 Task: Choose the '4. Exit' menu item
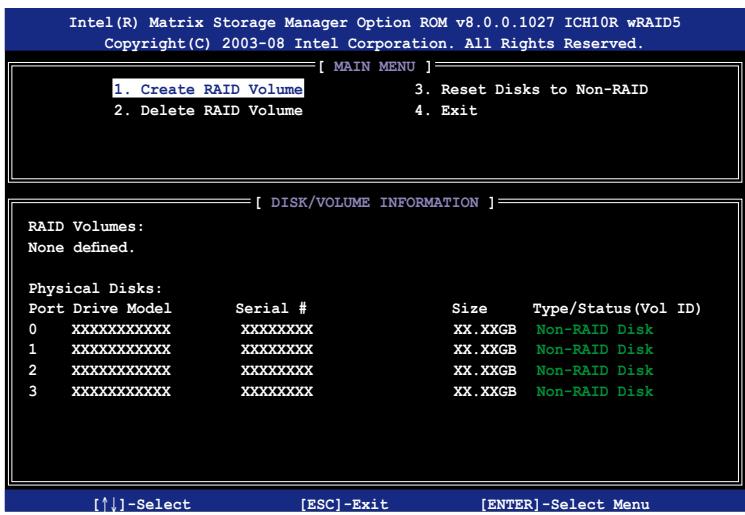coord(446,110)
